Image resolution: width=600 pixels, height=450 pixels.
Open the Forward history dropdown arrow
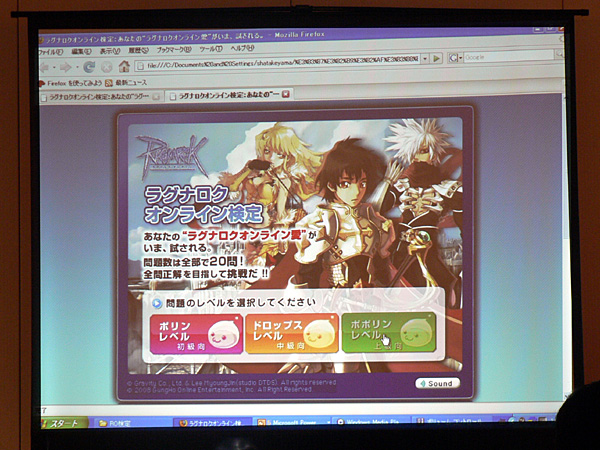pos(77,67)
